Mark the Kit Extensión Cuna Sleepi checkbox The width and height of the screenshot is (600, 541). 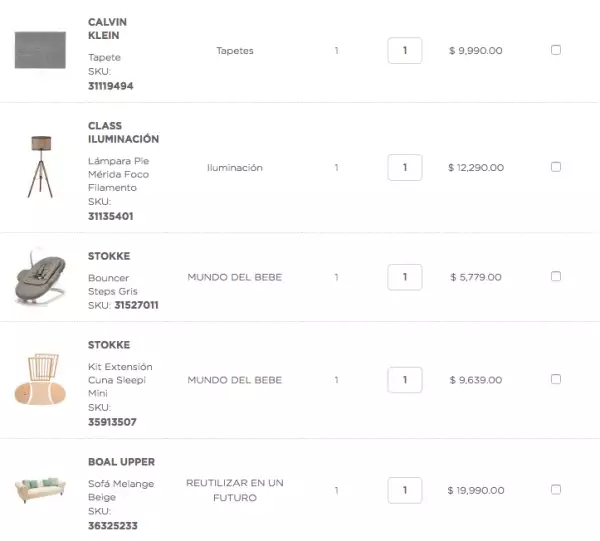click(x=556, y=380)
